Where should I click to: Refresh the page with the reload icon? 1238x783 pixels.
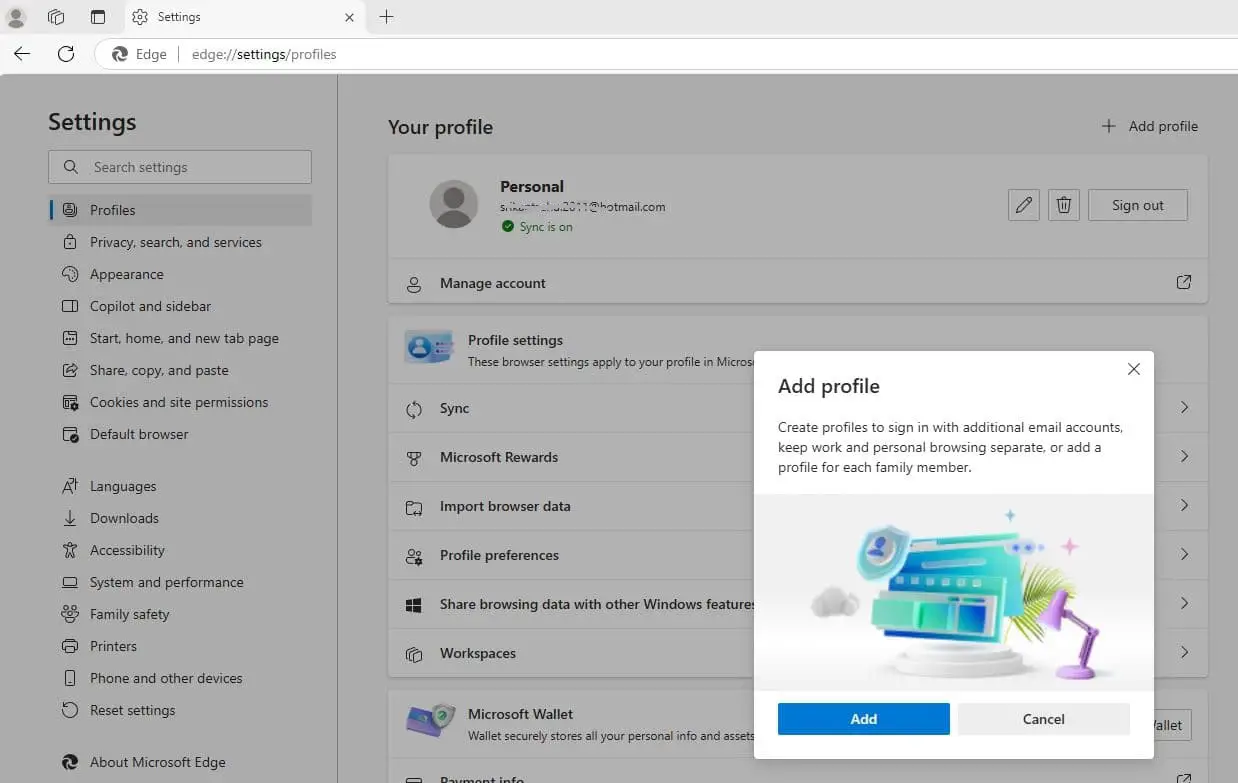(66, 54)
